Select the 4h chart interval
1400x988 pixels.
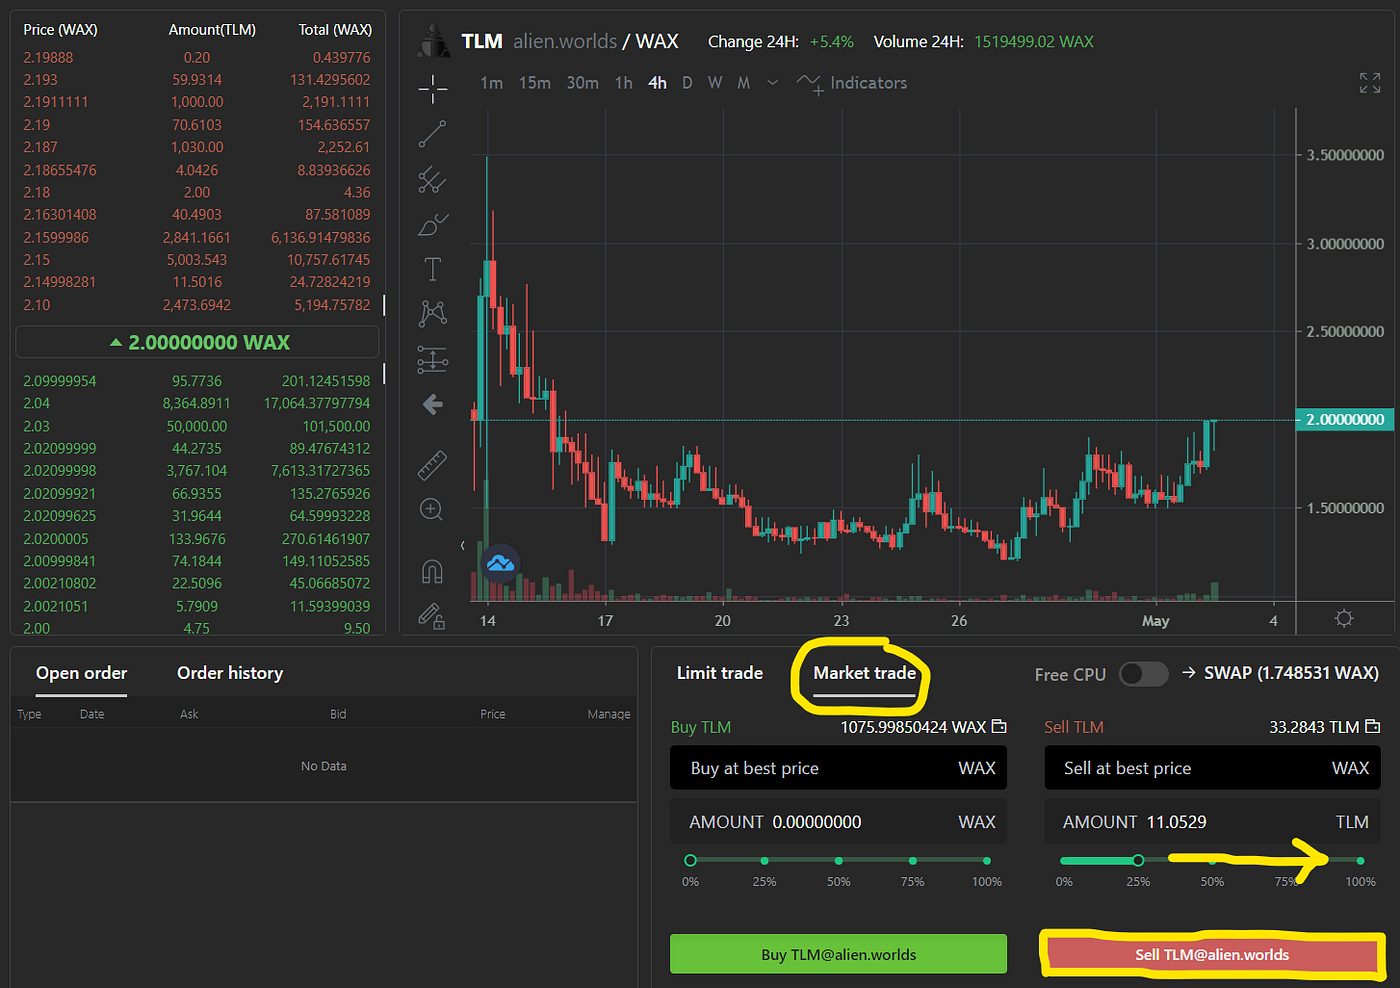pyautogui.click(x=657, y=83)
